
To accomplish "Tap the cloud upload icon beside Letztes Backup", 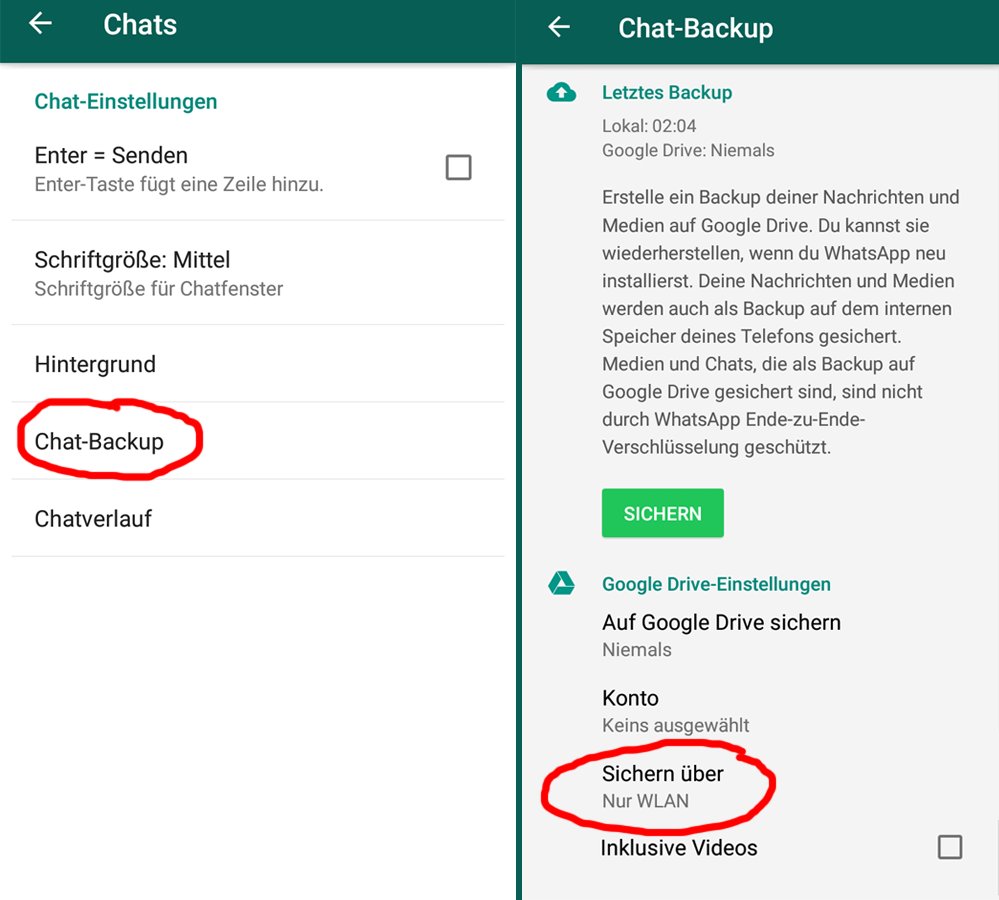I will point(561,93).
